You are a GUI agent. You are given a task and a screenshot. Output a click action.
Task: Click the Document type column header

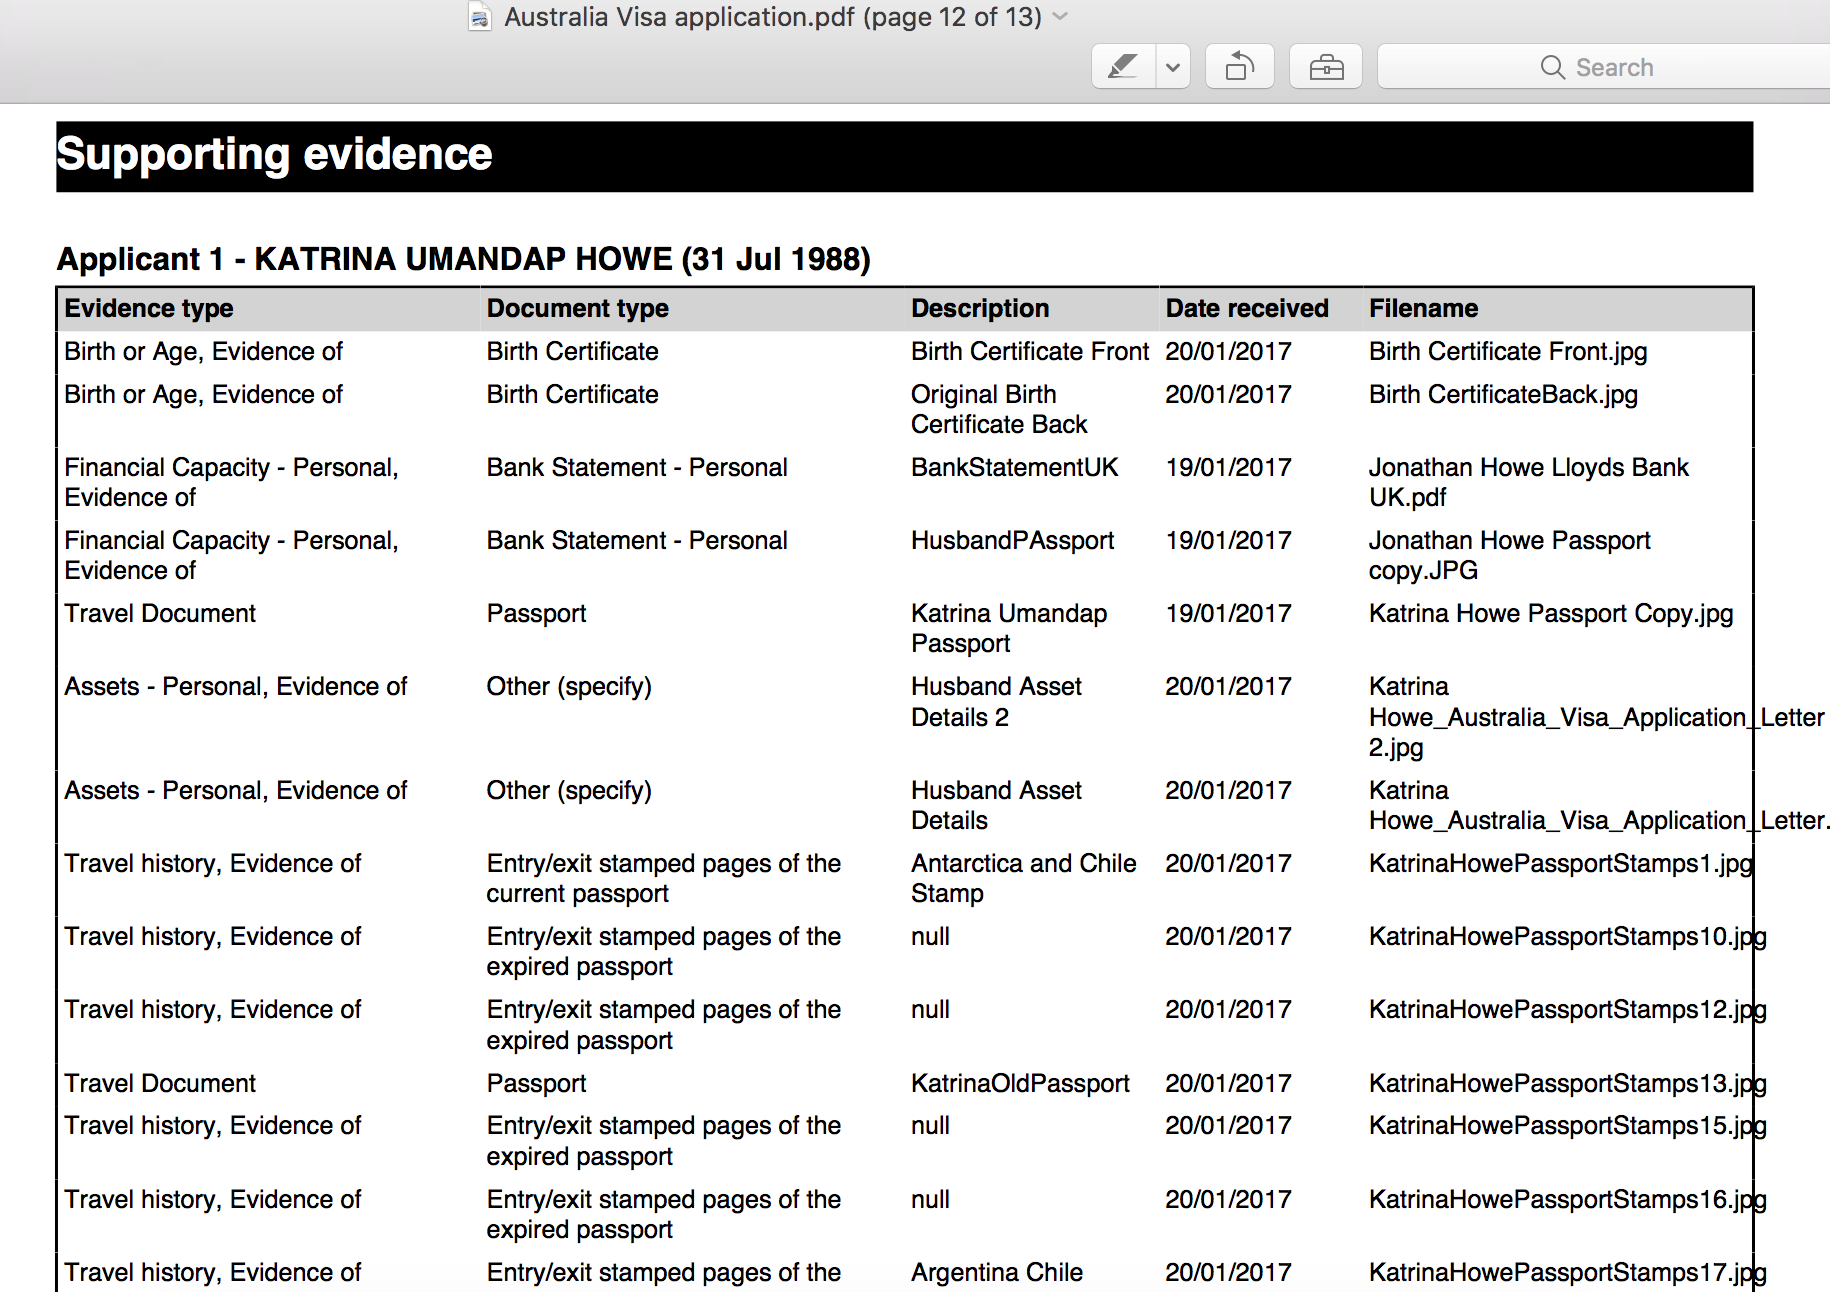pyautogui.click(x=577, y=308)
